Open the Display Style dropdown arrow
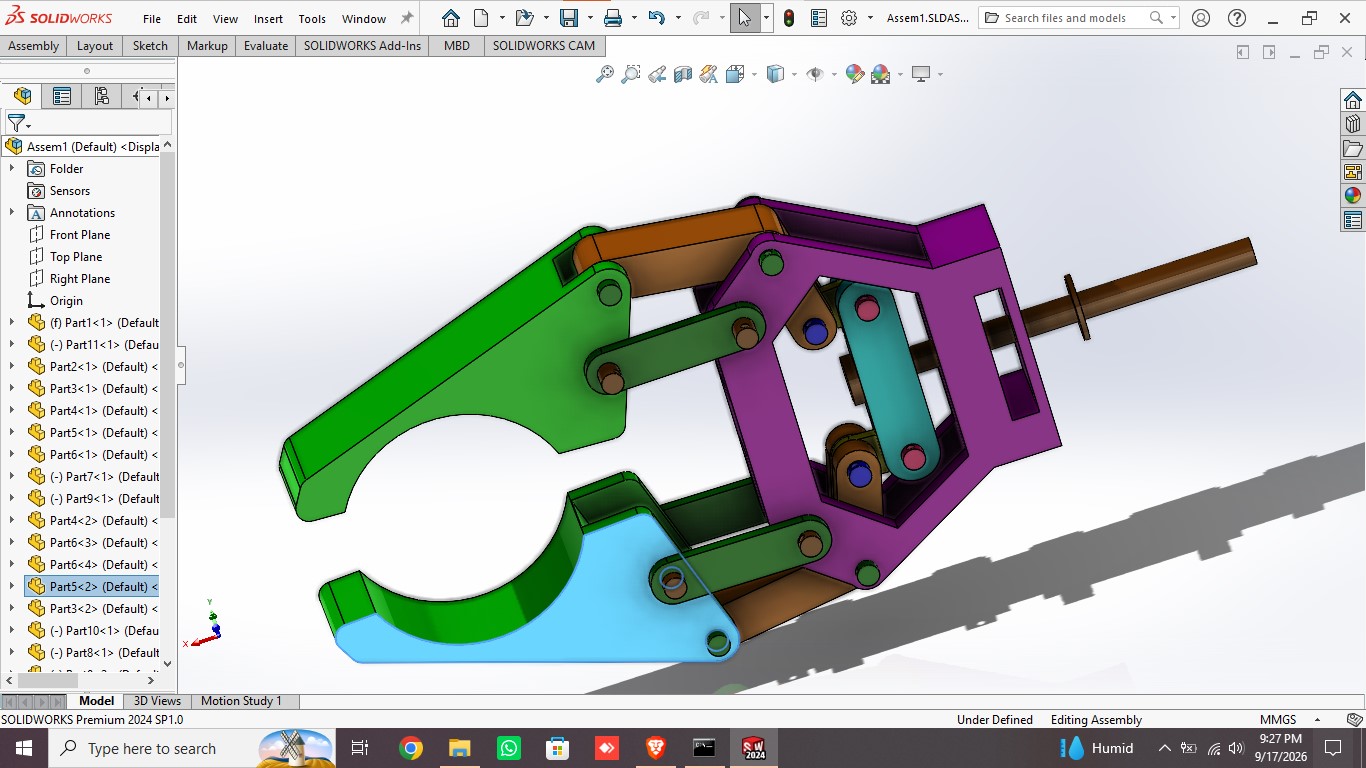 coord(794,74)
